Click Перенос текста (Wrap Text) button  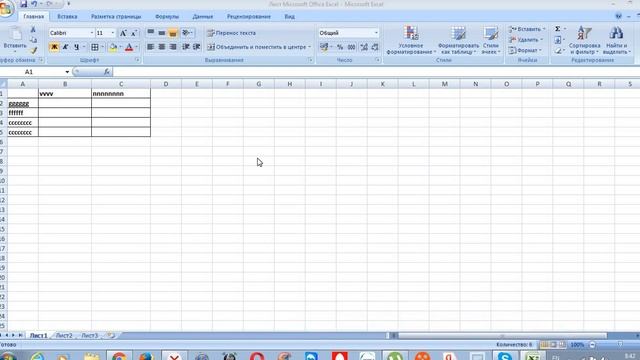coord(231,33)
